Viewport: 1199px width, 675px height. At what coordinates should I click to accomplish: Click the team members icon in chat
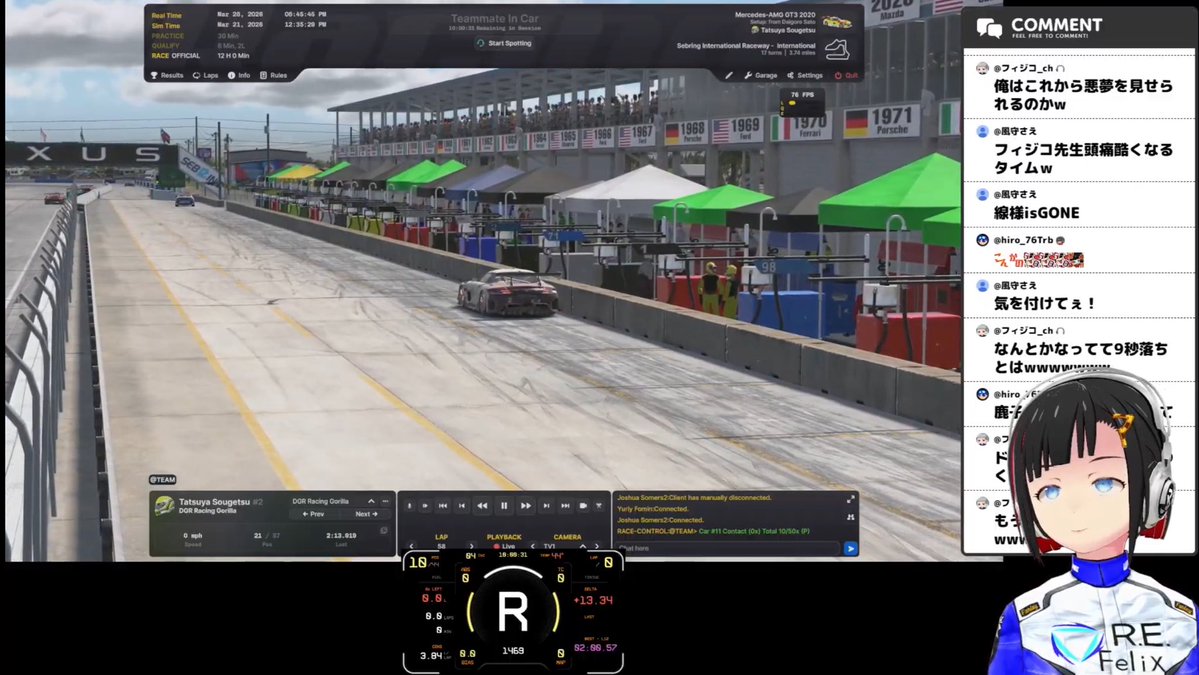tap(850, 518)
